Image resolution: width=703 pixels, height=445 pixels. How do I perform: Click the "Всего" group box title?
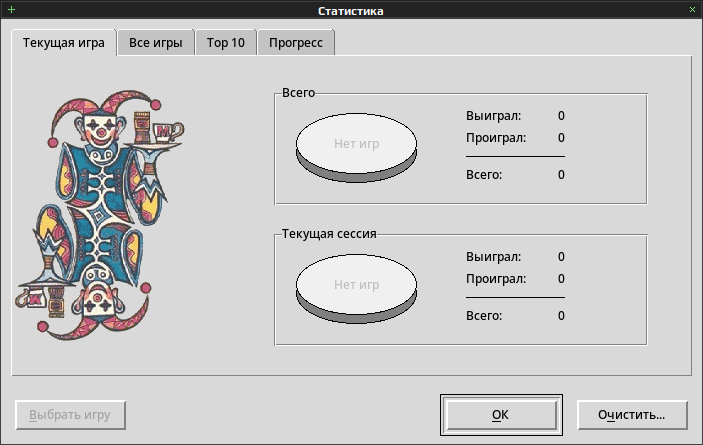(298, 93)
